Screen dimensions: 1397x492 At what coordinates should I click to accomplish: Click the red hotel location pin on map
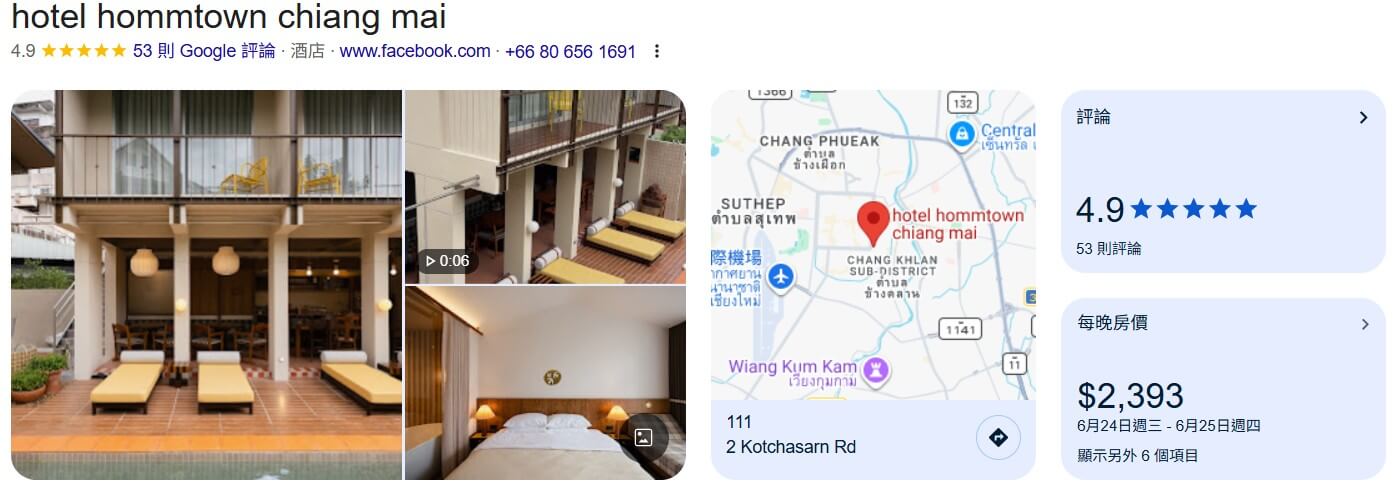(x=874, y=224)
